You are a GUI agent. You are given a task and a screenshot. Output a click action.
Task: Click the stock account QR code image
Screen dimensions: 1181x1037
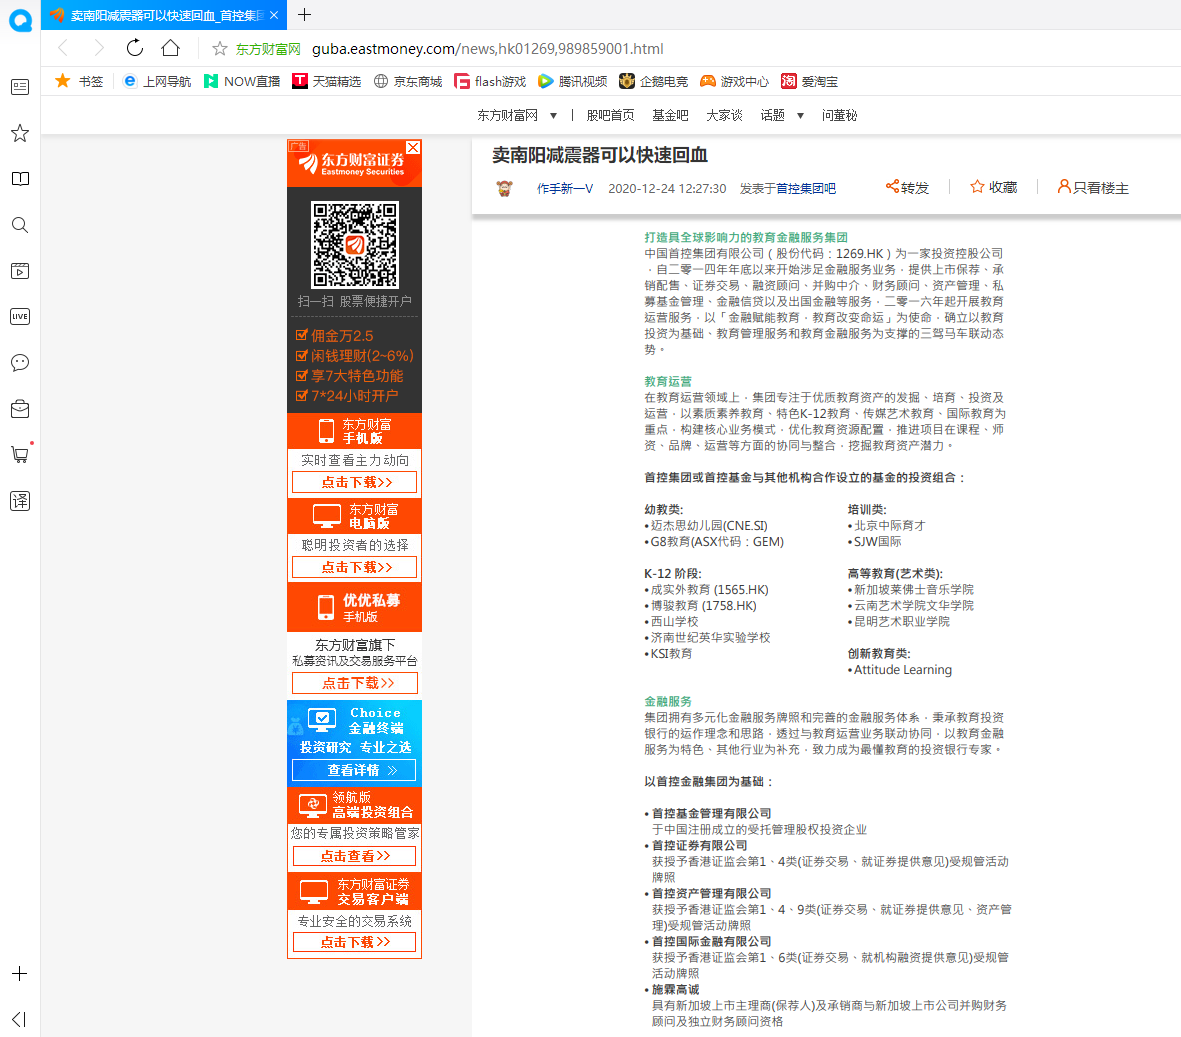pos(355,244)
